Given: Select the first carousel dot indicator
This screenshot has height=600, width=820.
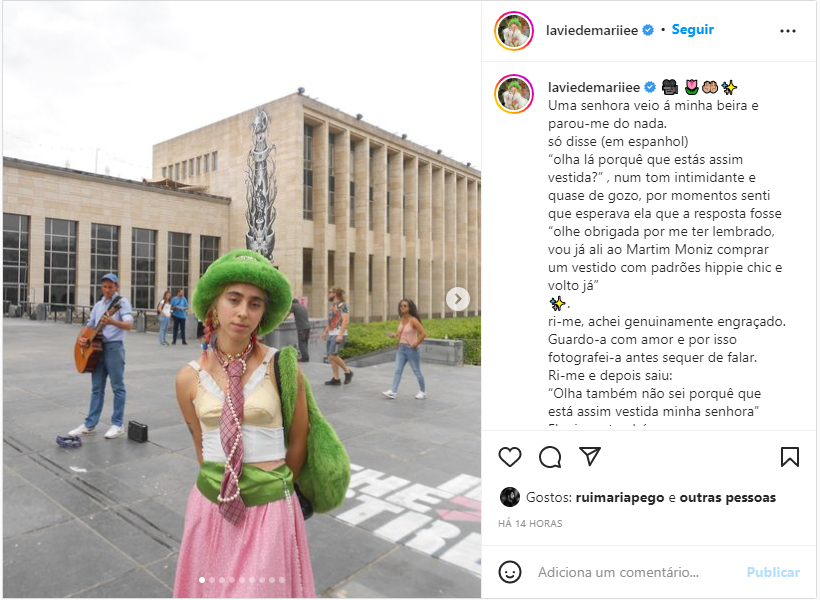Looking at the screenshot, I should 202,580.
